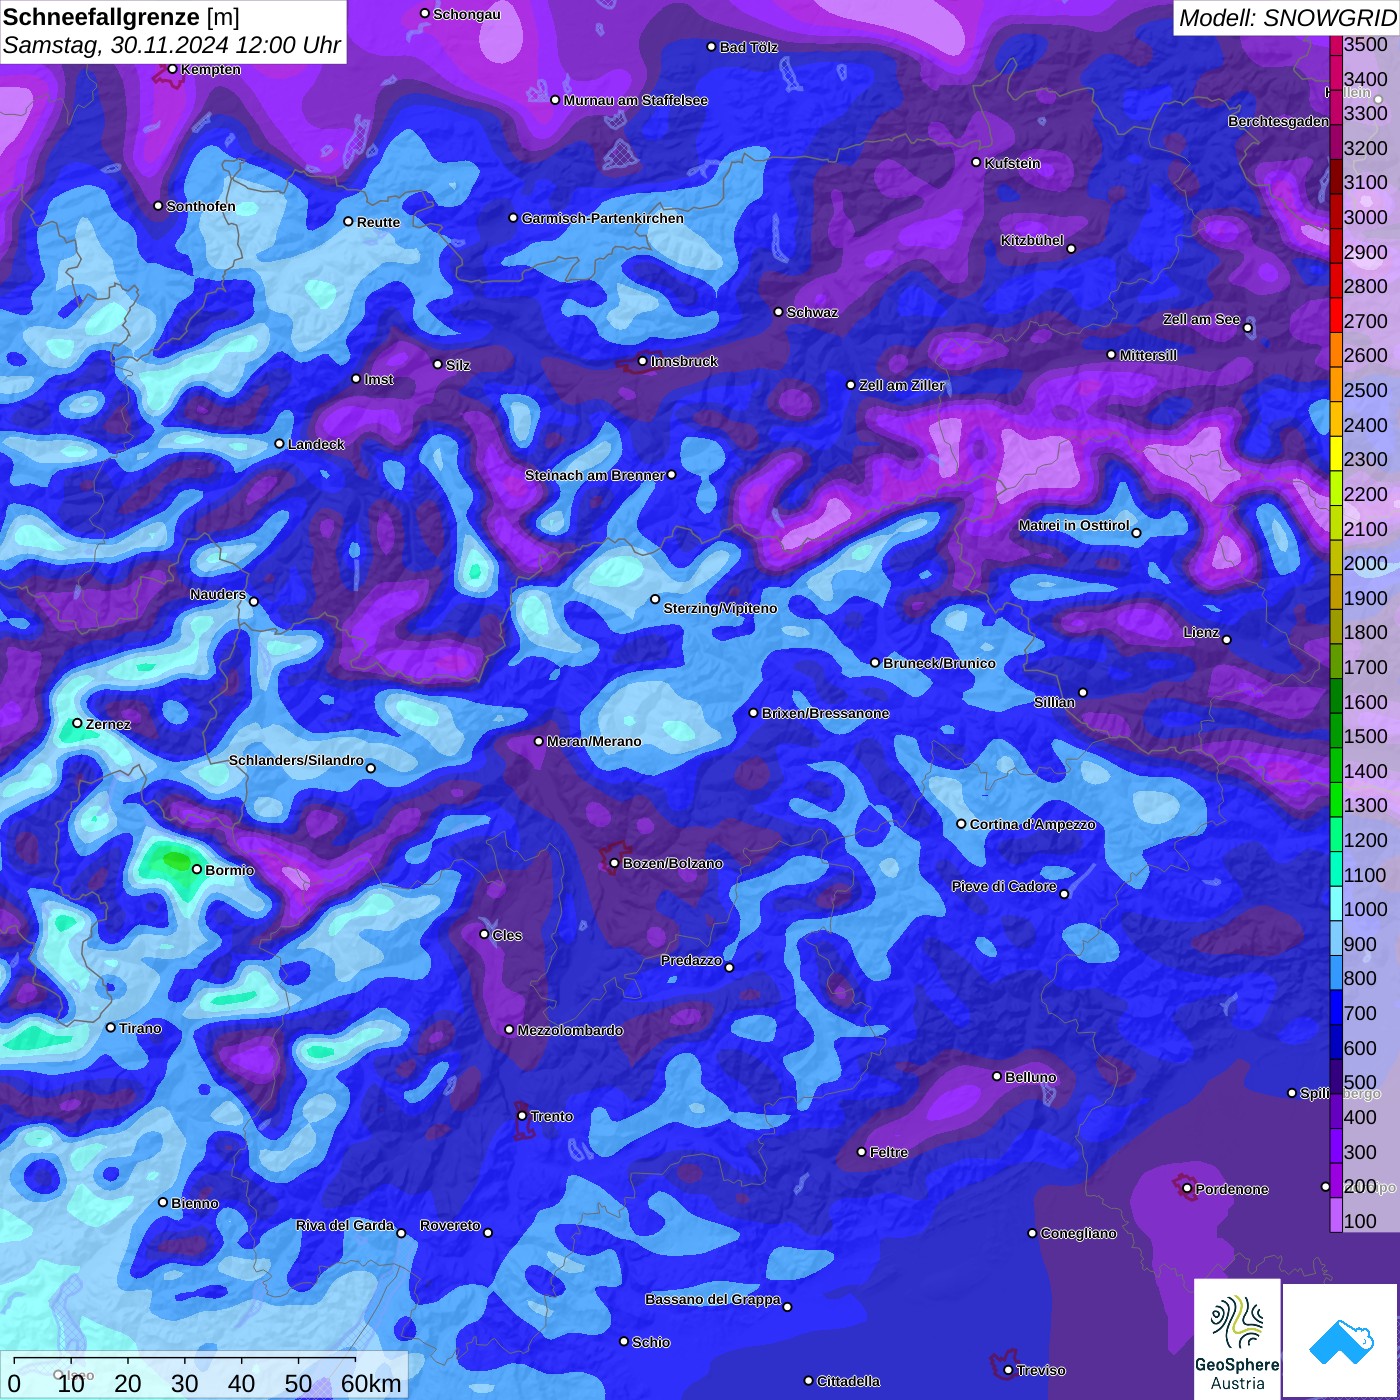This screenshot has height=1400, width=1400.
Task: Click the Nauders label
Action: [218, 594]
